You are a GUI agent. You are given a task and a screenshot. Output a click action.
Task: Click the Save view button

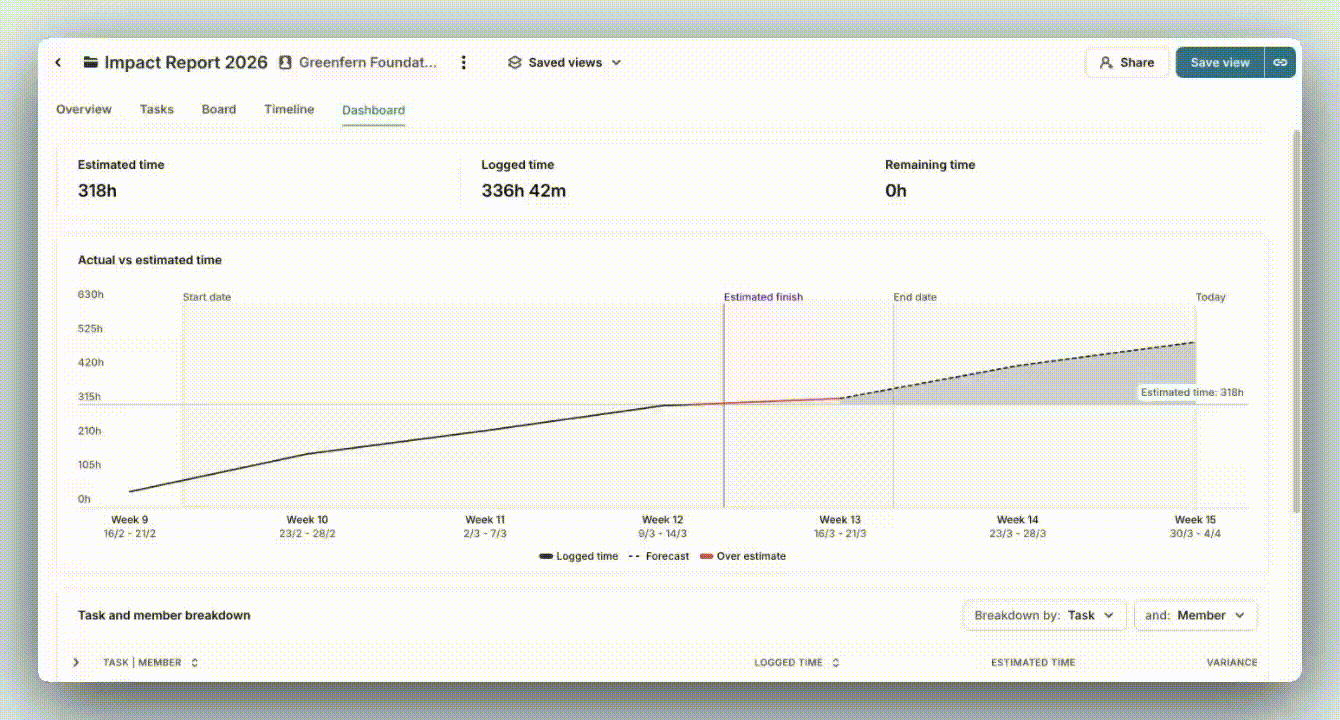click(x=1220, y=62)
